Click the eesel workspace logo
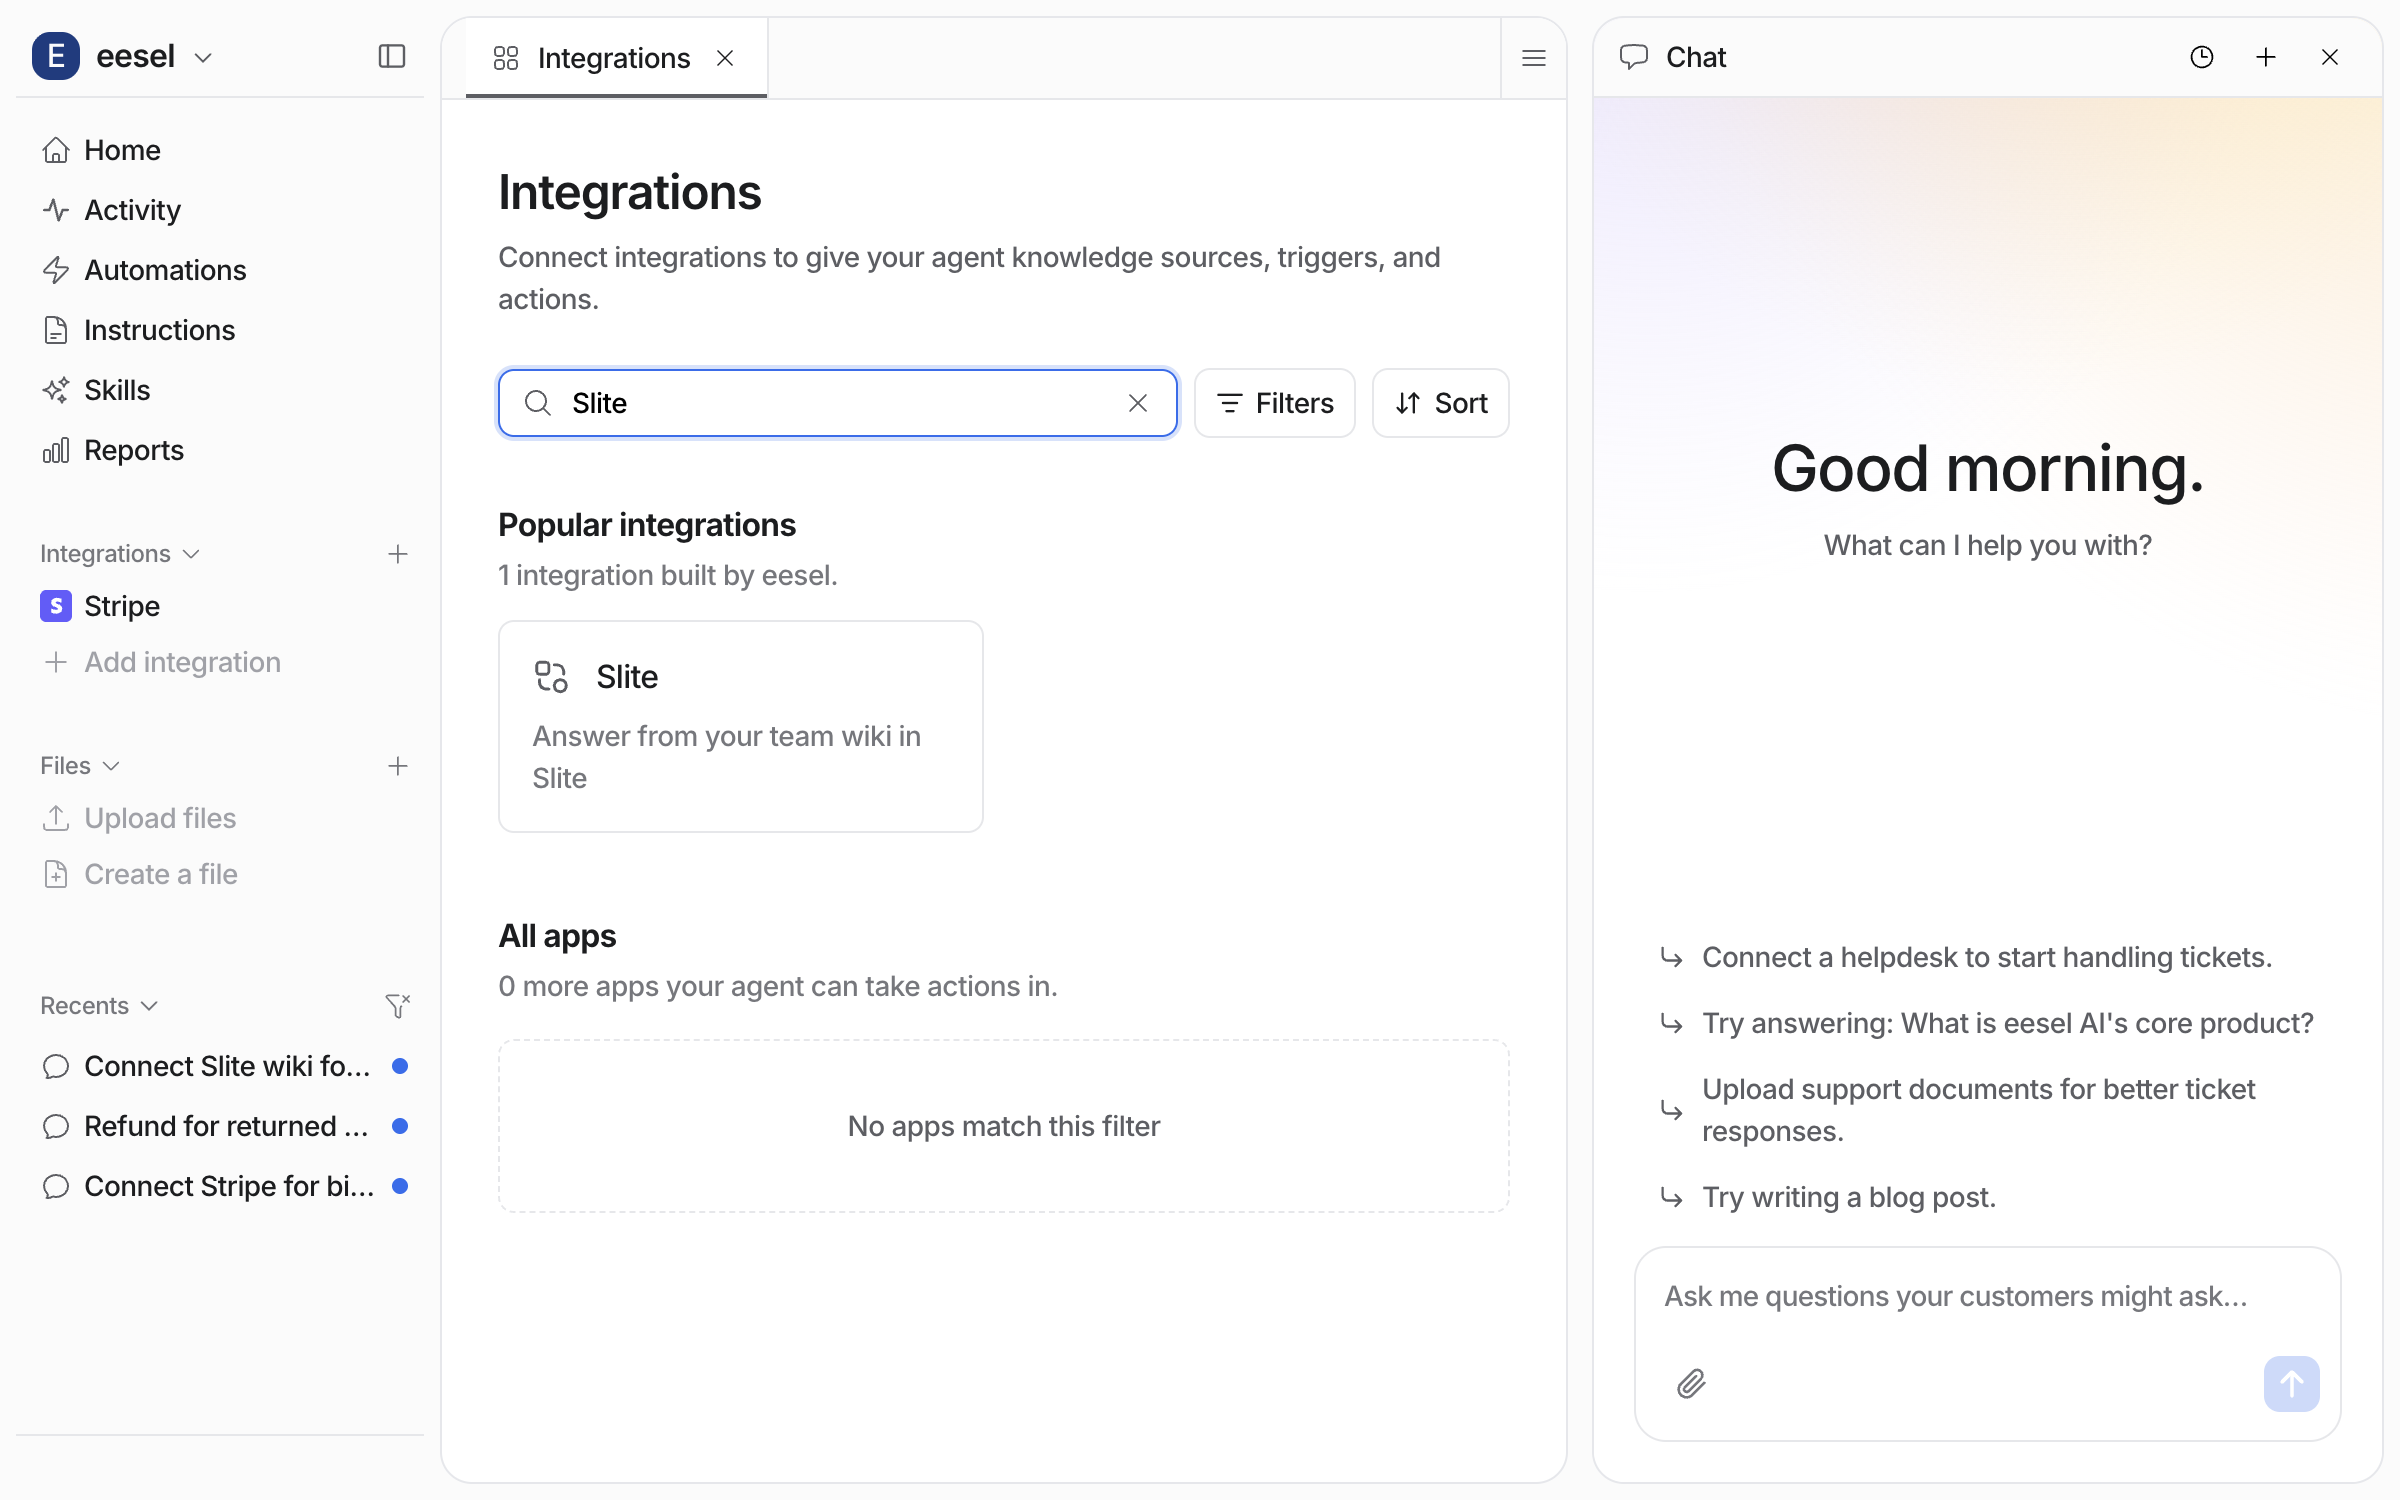Viewport: 2400px width, 1500px height. [x=56, y=56]
